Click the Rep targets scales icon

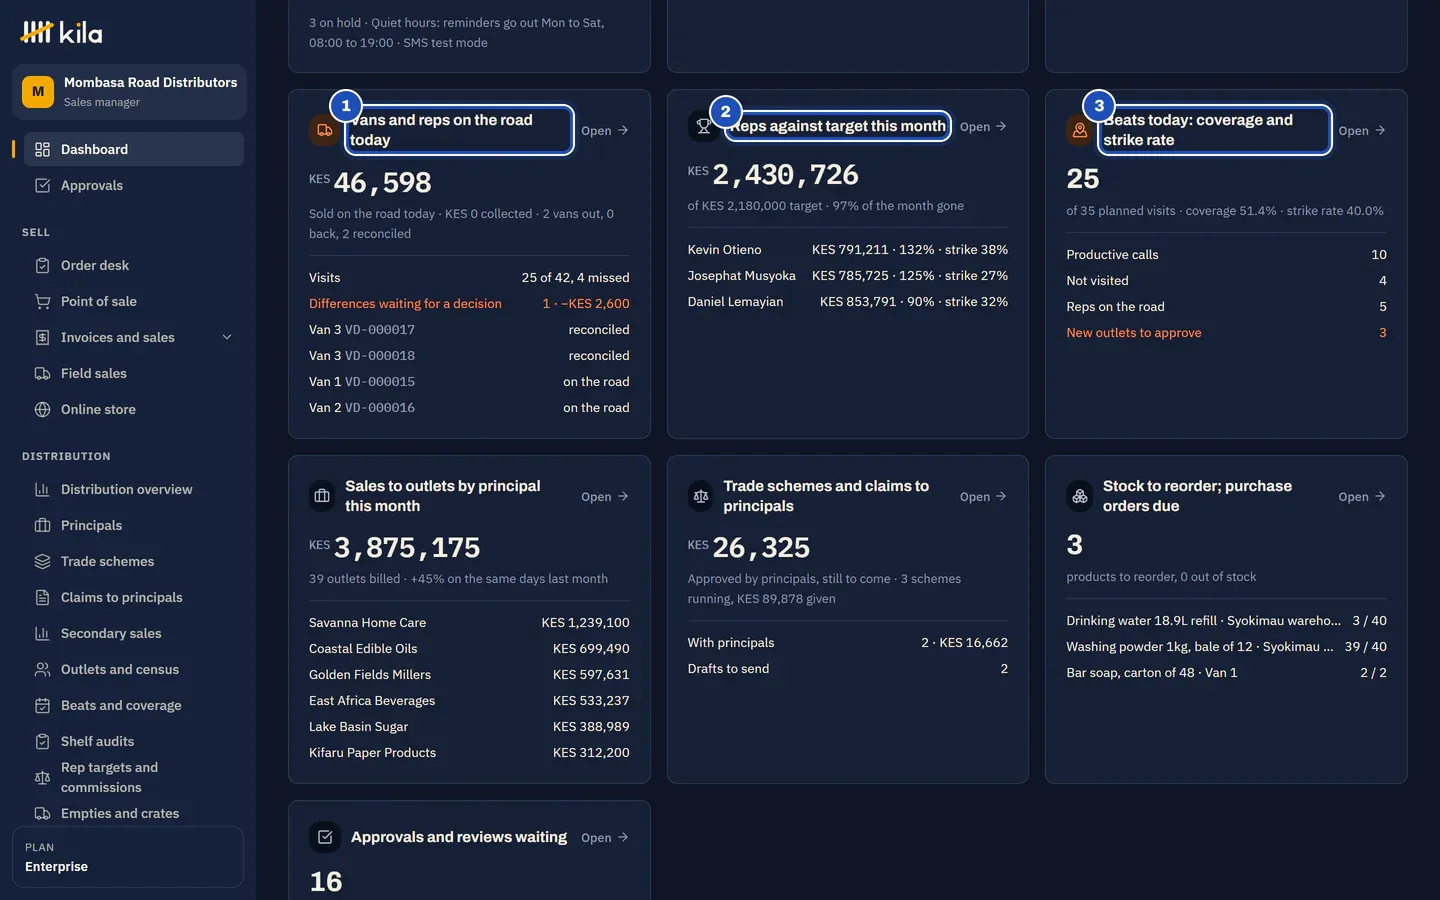pos(42,777)
